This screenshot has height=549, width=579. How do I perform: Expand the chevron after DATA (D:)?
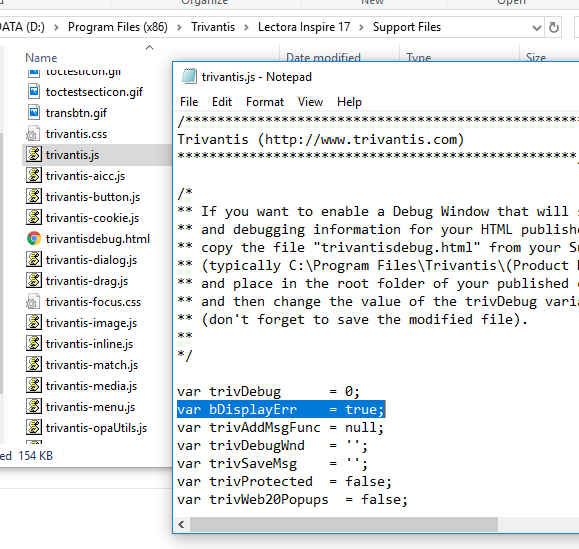click(56, 28)
